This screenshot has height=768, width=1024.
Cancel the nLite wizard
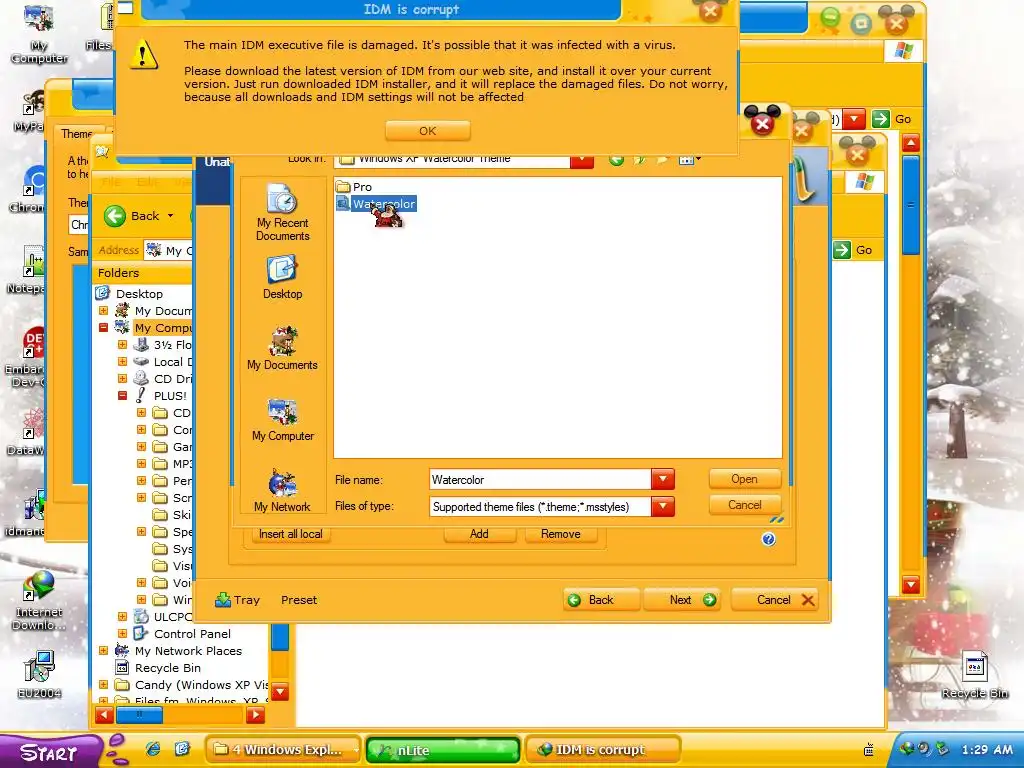(x=775, y=600)
